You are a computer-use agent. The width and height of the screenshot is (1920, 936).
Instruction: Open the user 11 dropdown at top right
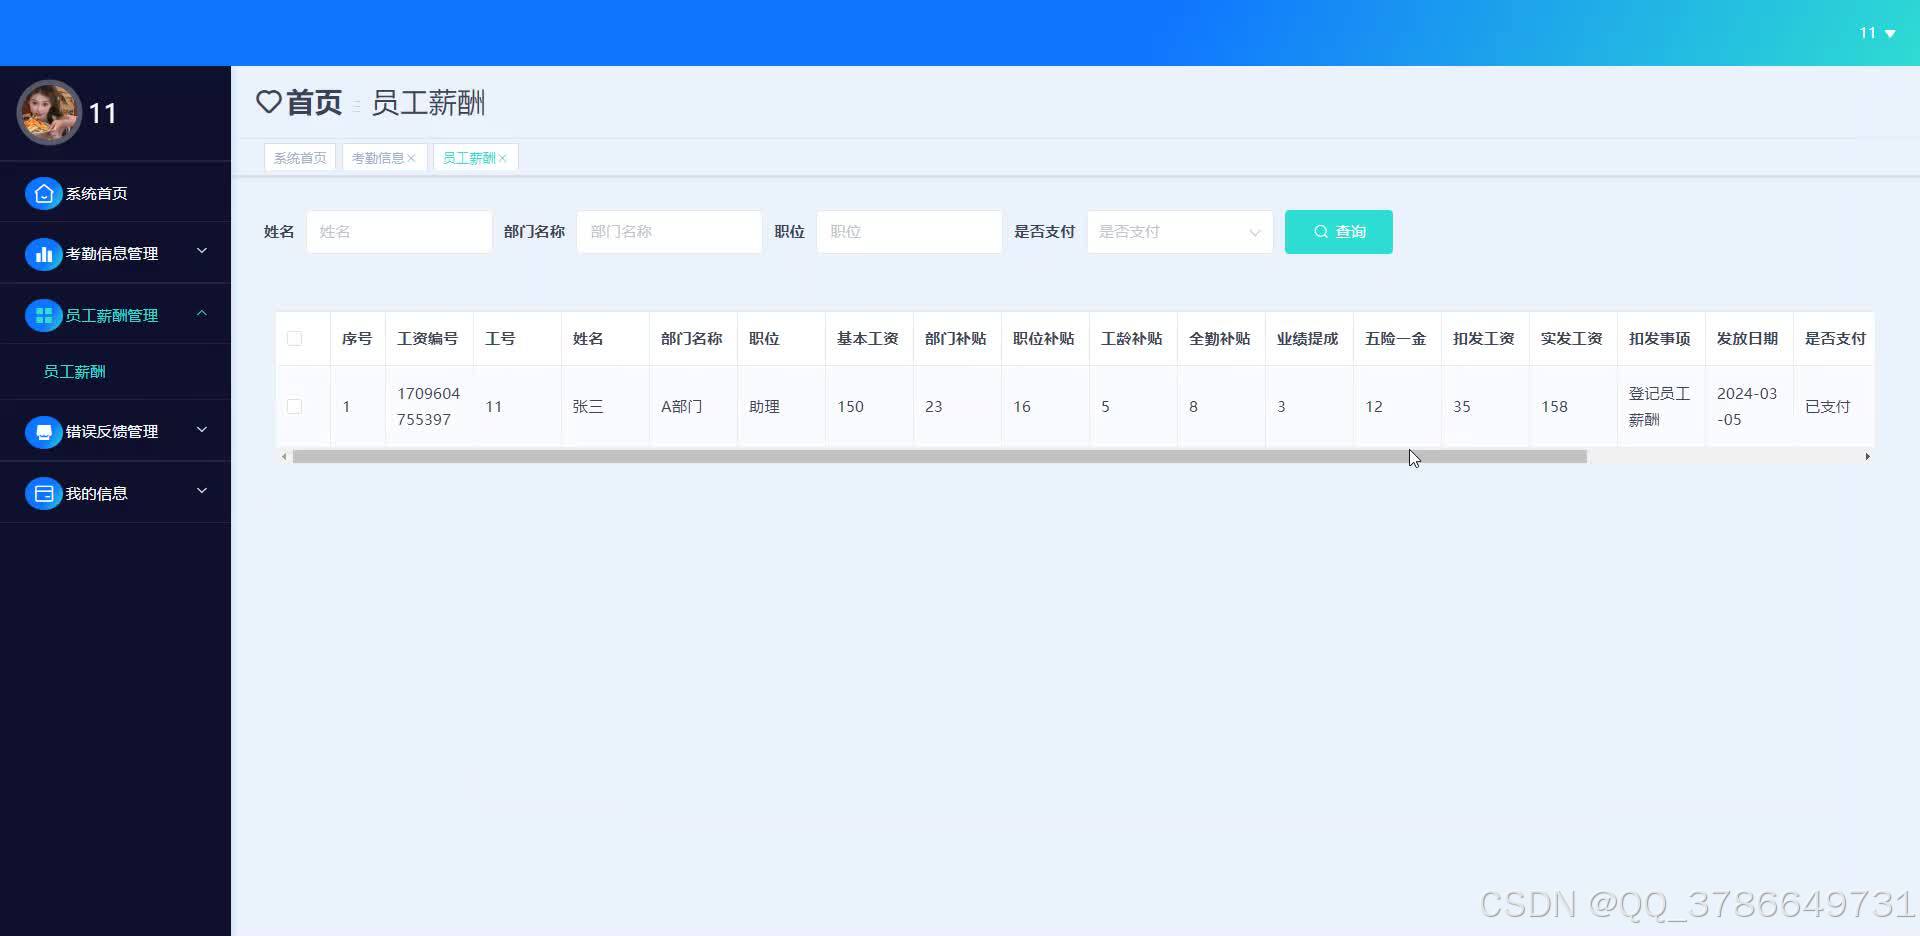(1877, 33)
